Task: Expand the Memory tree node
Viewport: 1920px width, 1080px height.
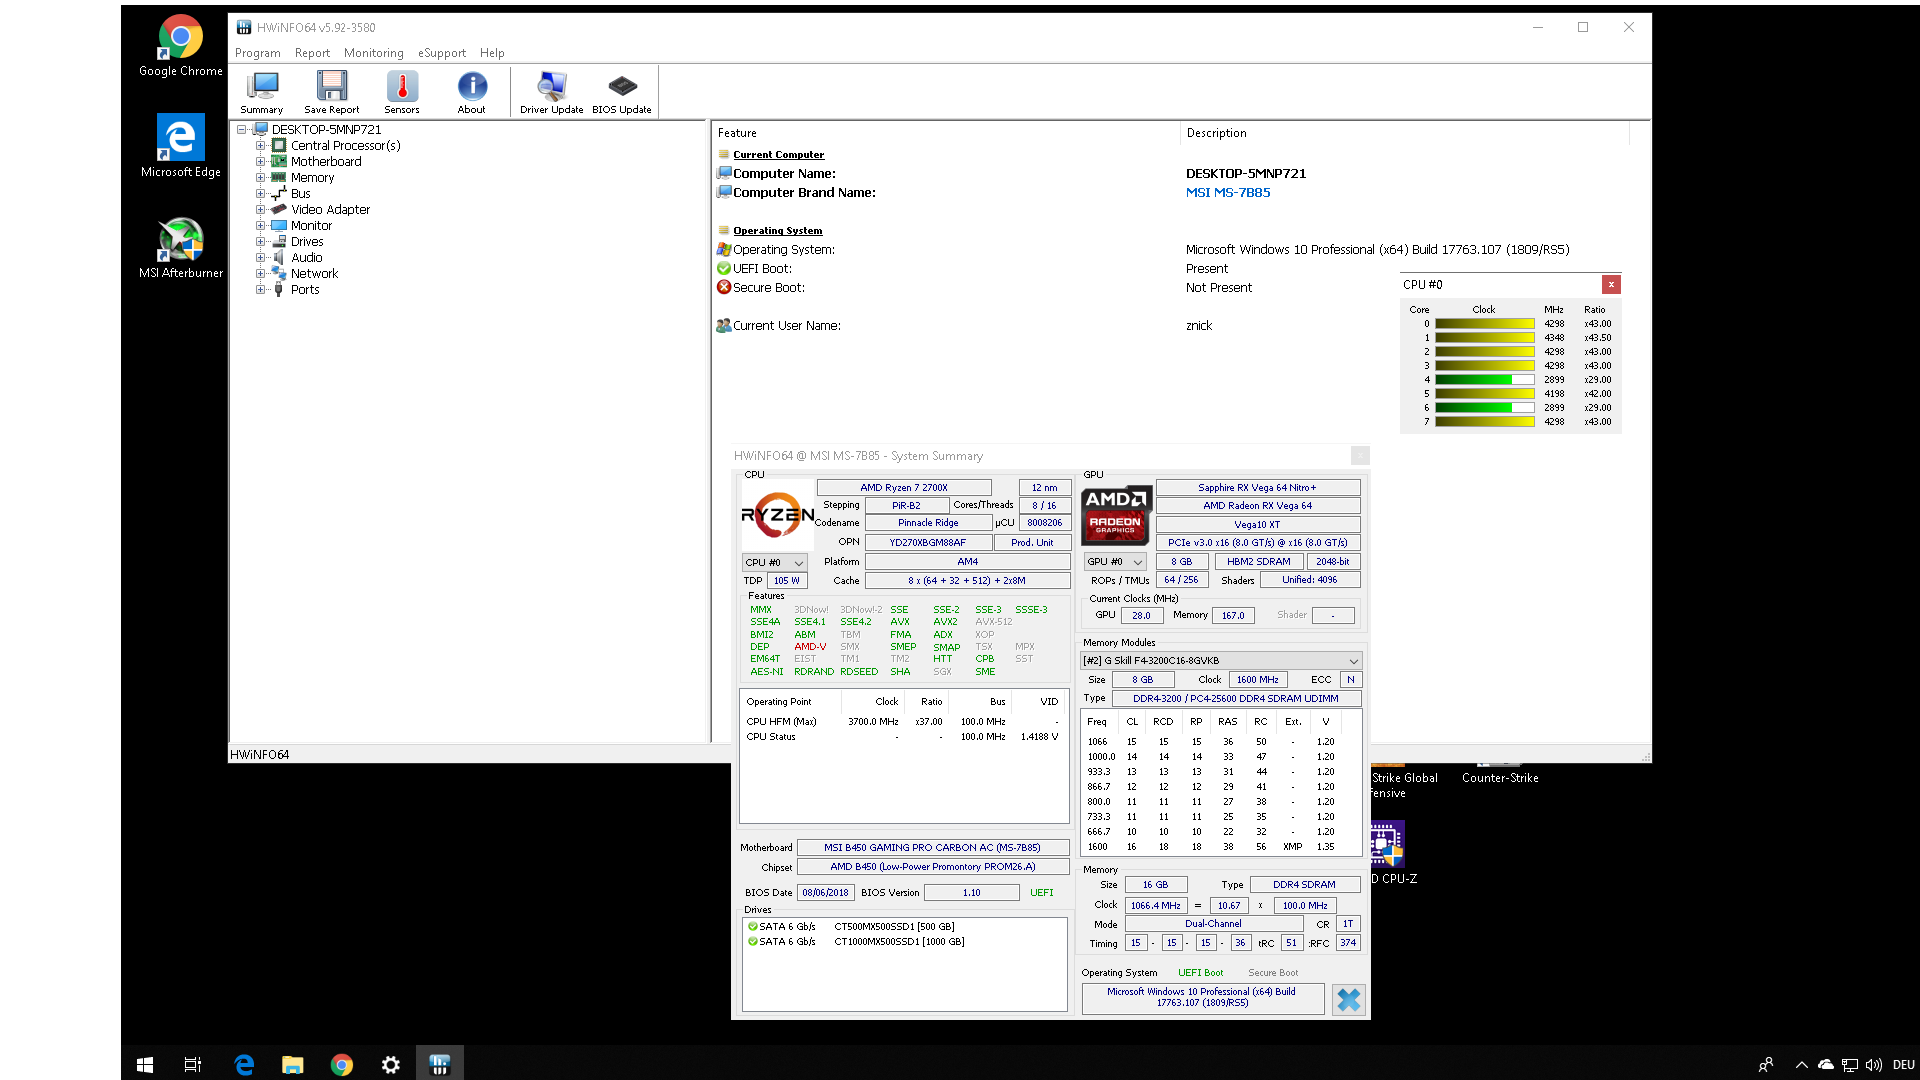Action: pos(260,178)
